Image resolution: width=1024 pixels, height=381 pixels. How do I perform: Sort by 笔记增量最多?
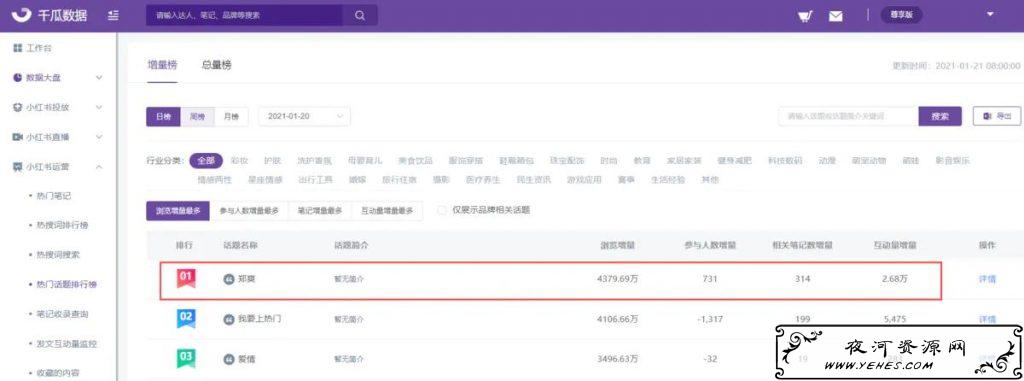[320, 210]
